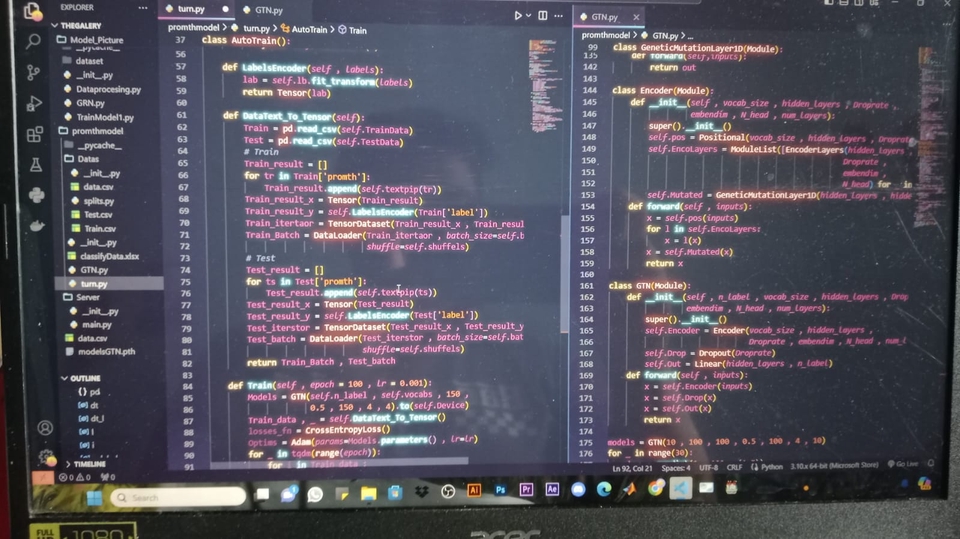Open the notifications bell in status bar

931,464
